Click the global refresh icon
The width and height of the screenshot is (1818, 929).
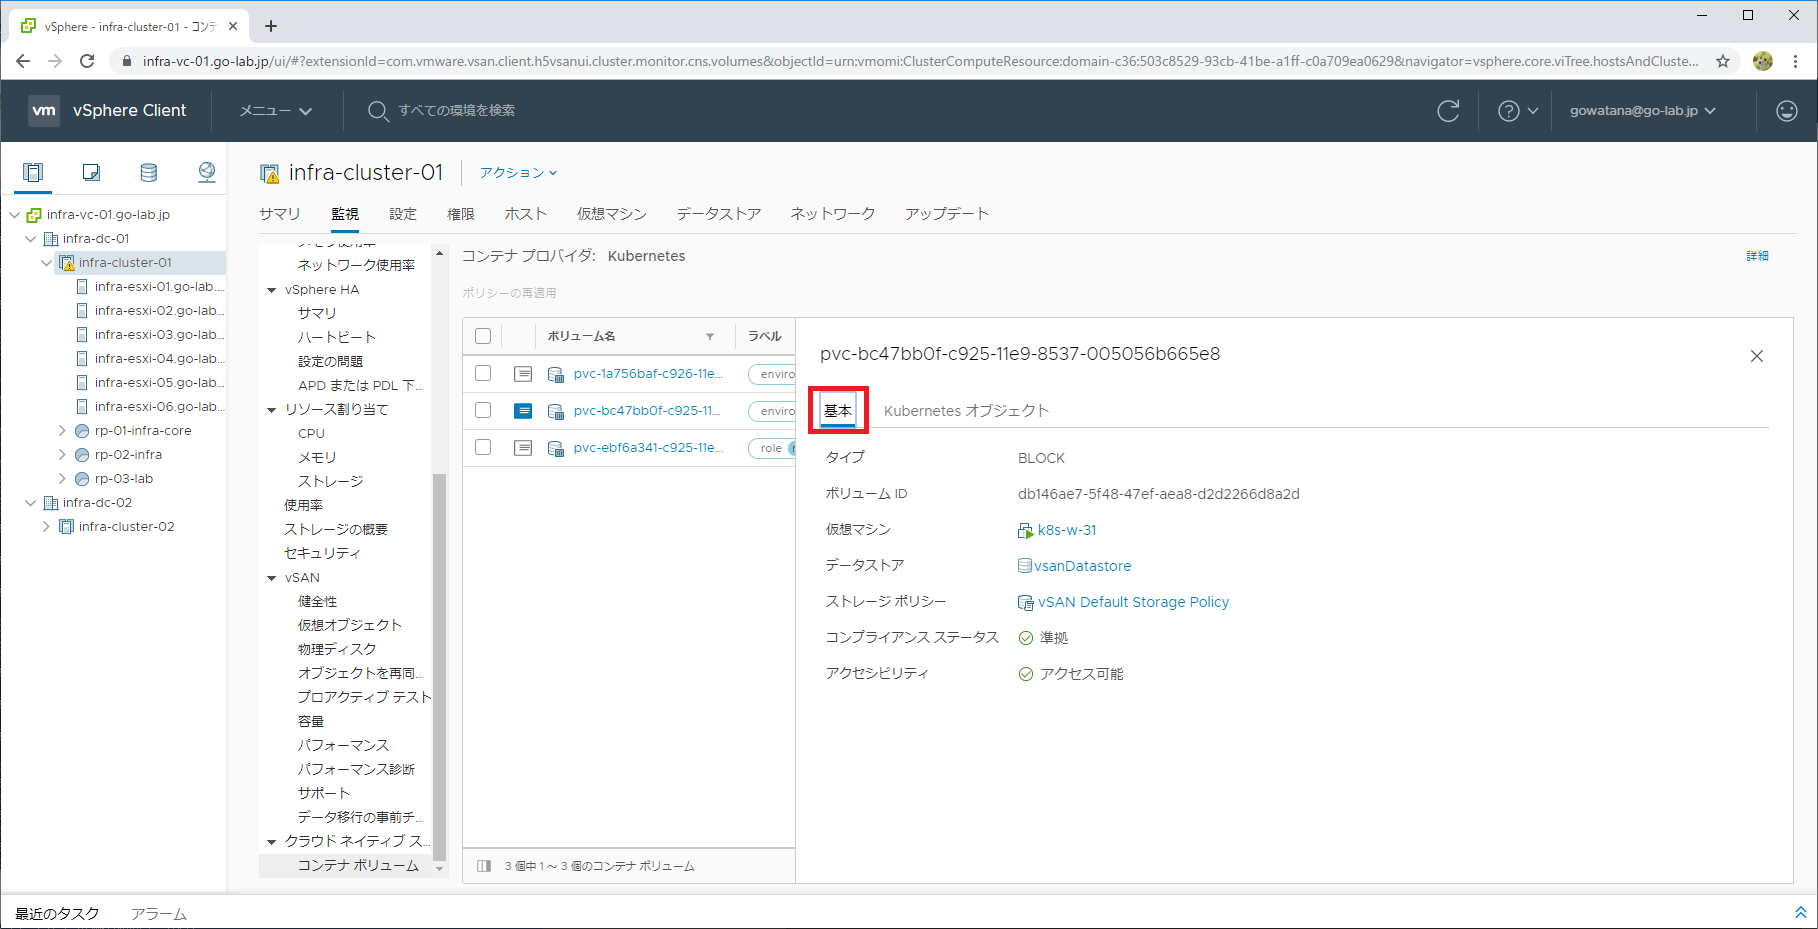coord(1448,111)
